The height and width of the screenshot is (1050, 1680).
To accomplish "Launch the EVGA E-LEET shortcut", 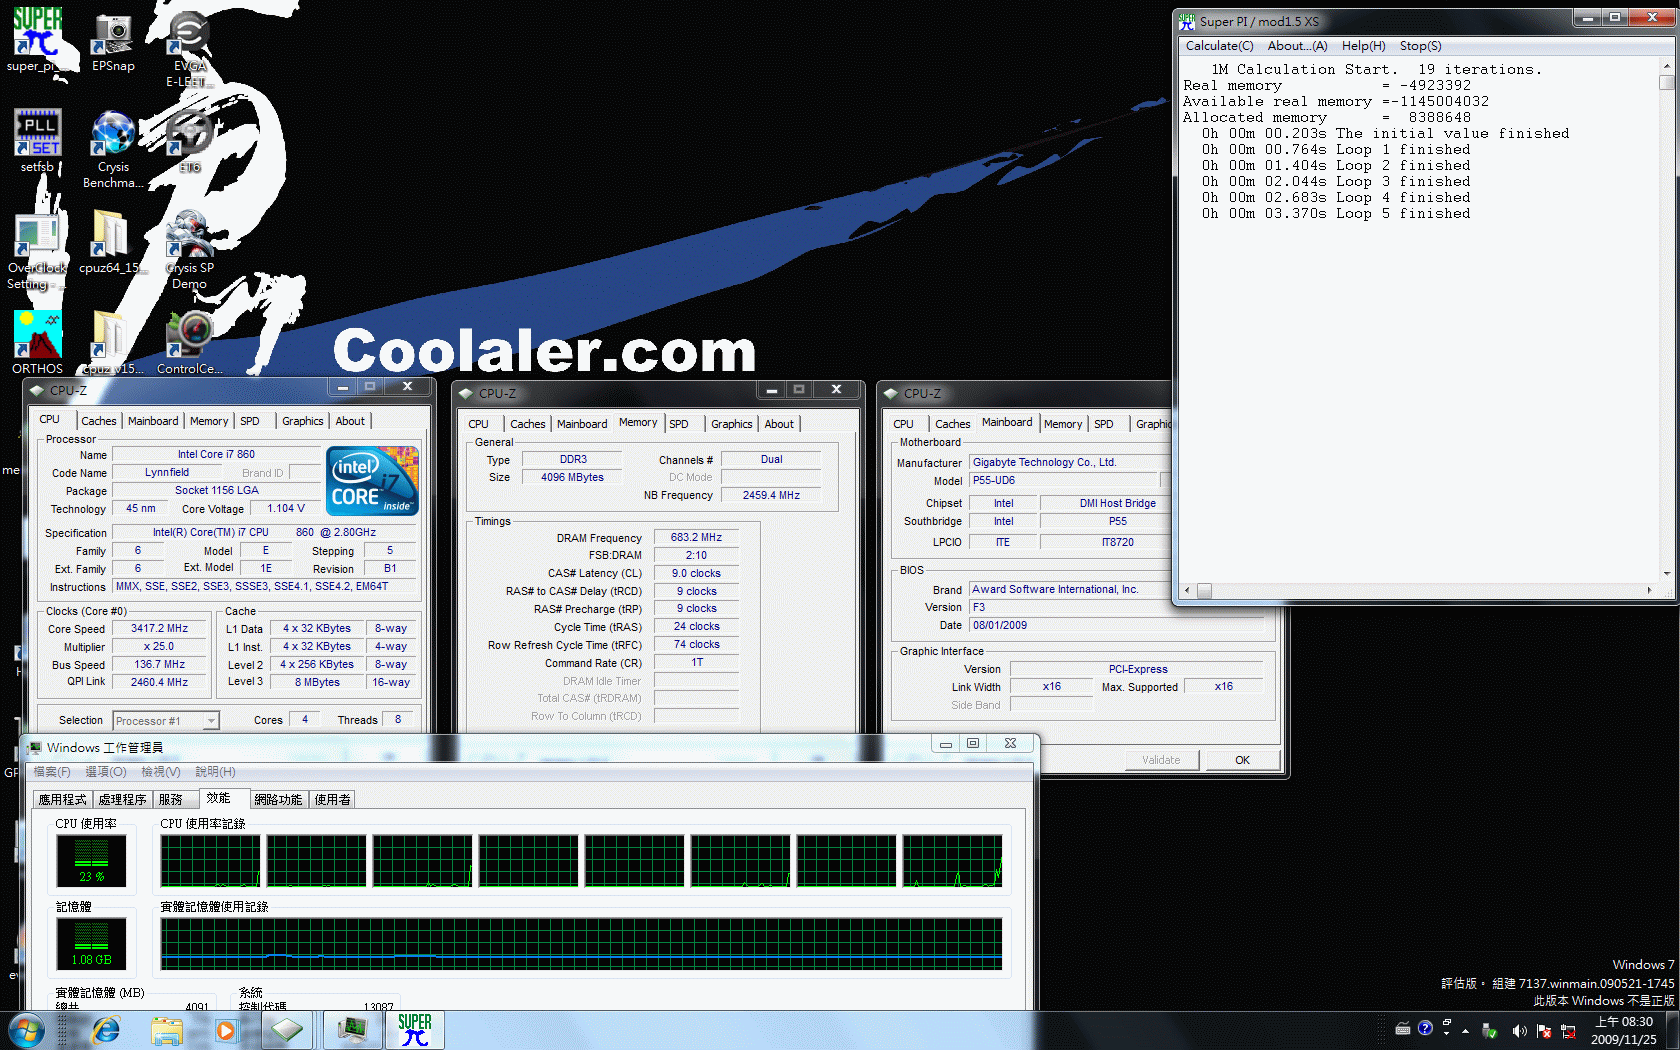I will [x=189, y=48].
